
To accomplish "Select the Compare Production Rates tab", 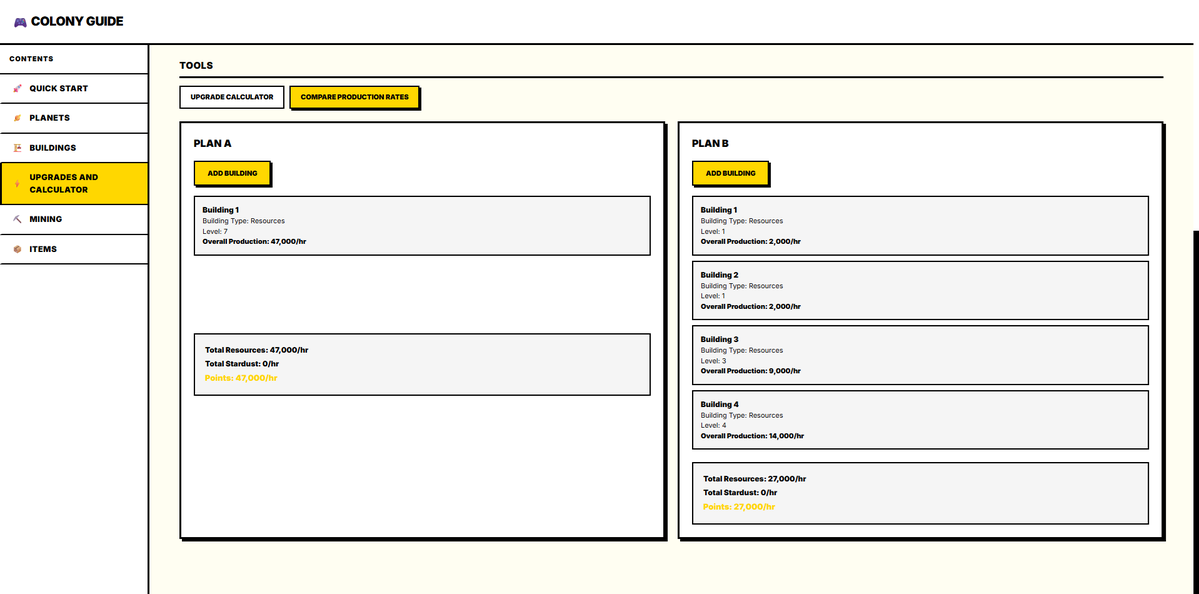I will pyautogui.click(x=354, y=97).
